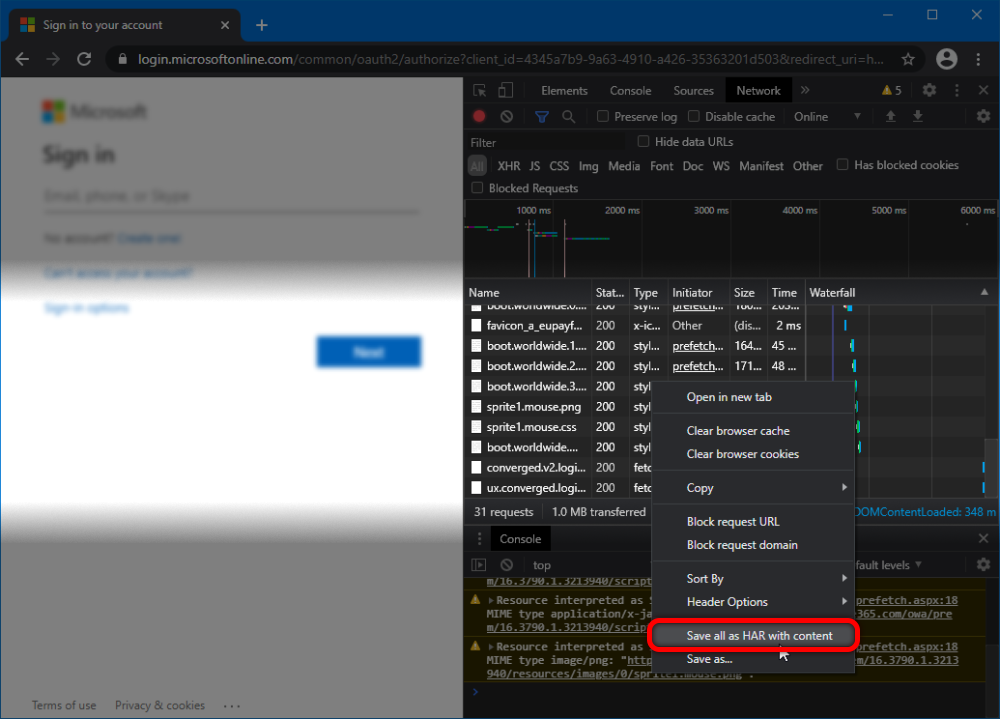Clear the network log

click(x=506, y=116)
